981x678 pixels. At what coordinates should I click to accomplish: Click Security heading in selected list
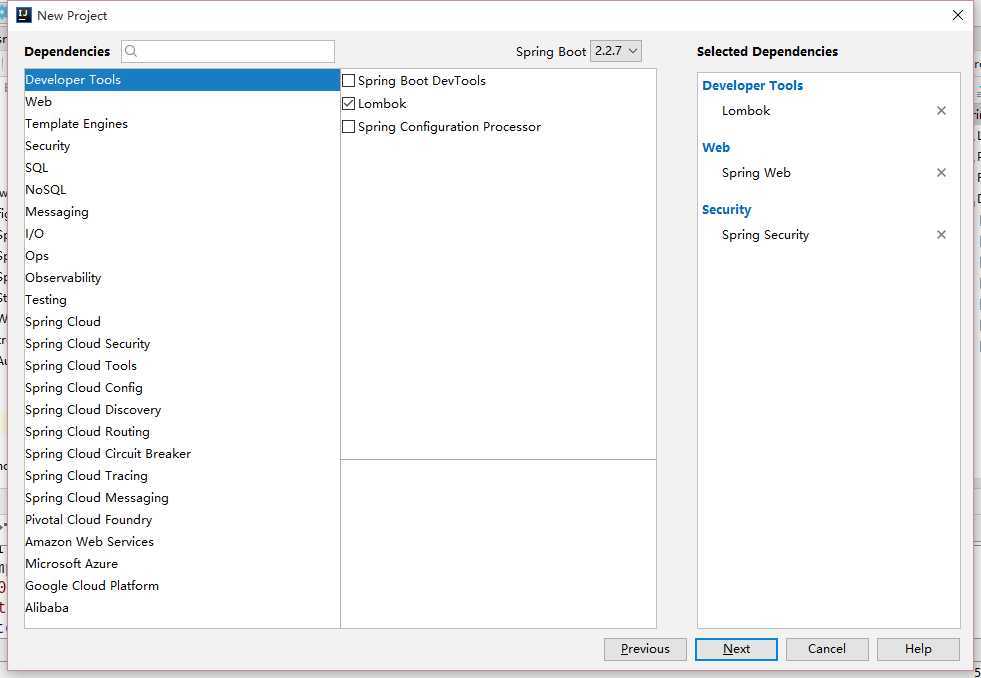[x=726, y=210]
